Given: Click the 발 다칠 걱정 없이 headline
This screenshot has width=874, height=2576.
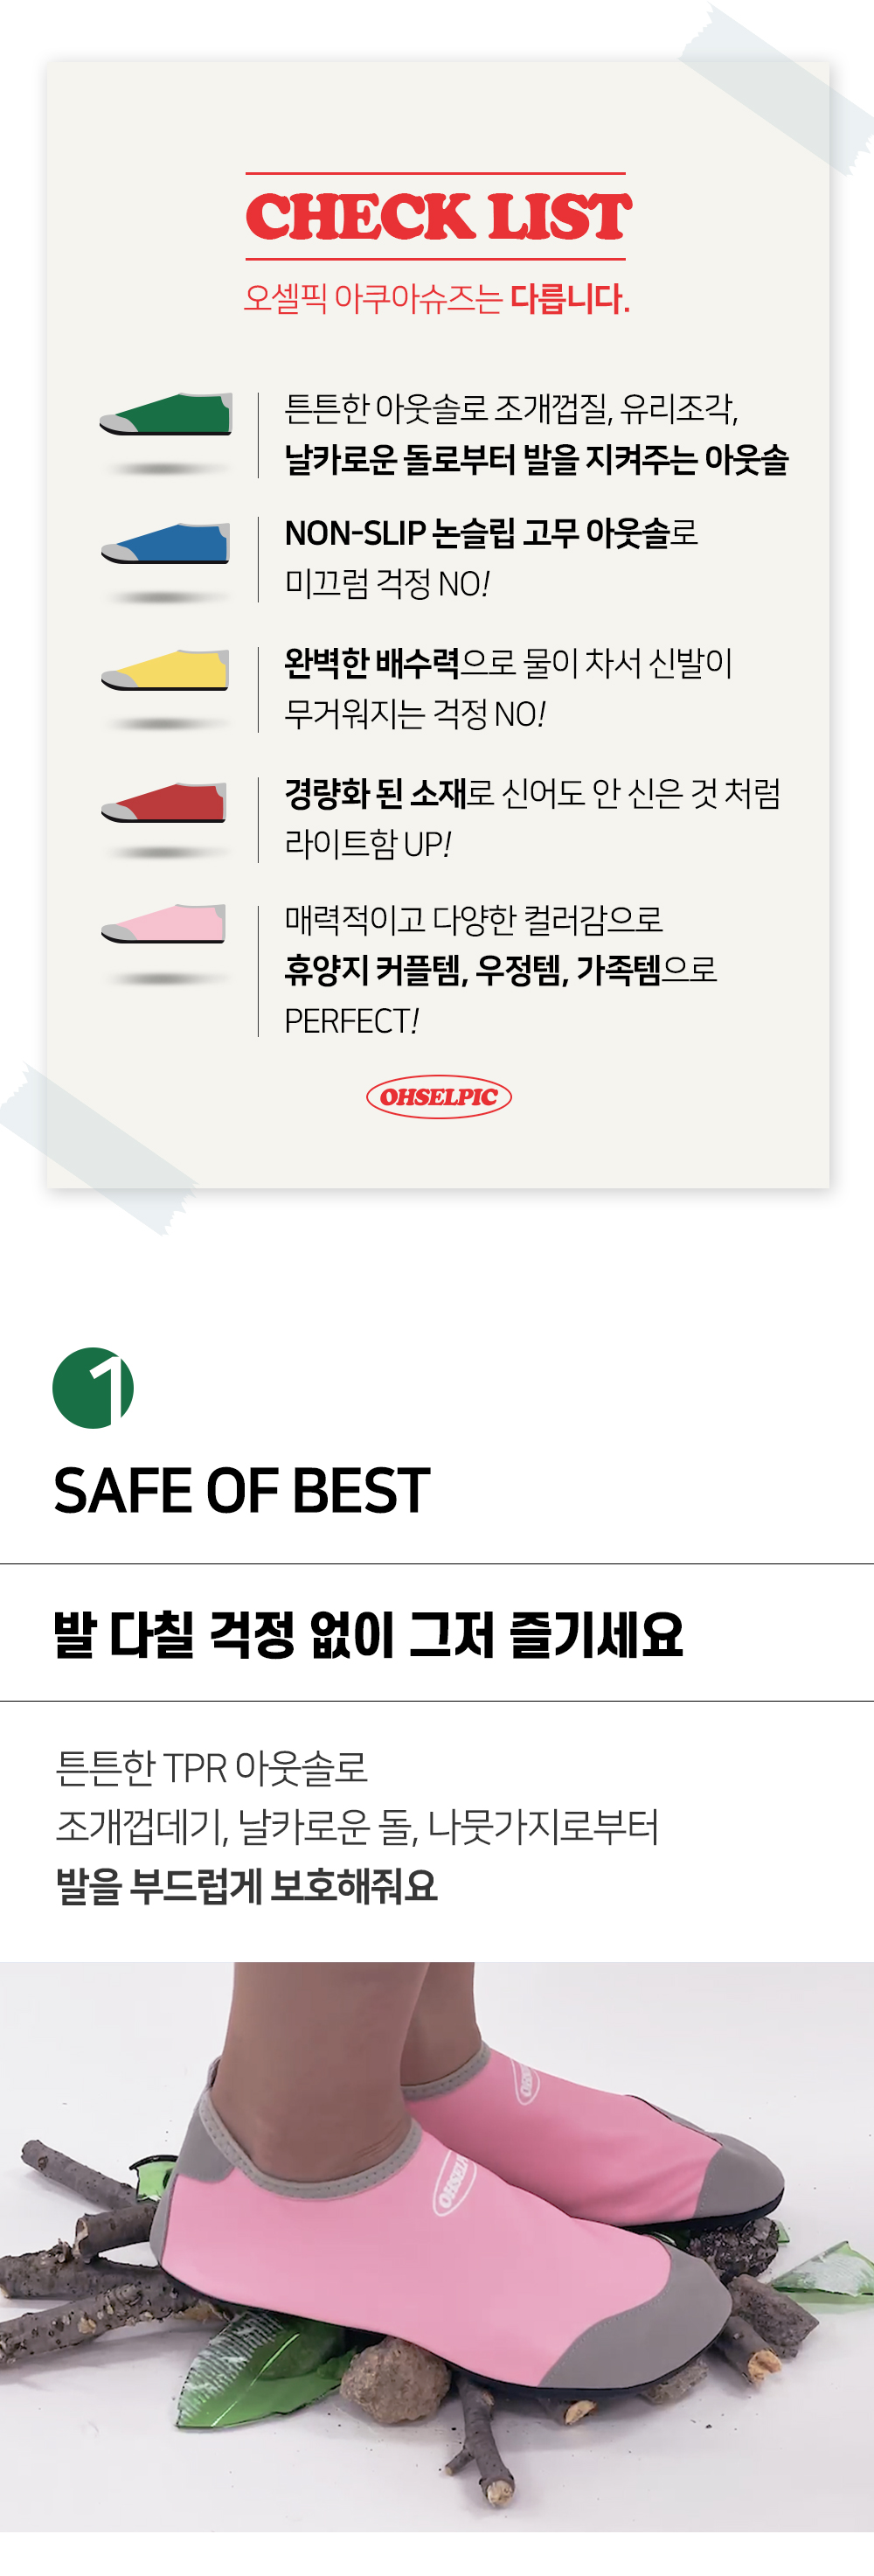Looking at the screenshot, I should click(x=368, y=1634).
